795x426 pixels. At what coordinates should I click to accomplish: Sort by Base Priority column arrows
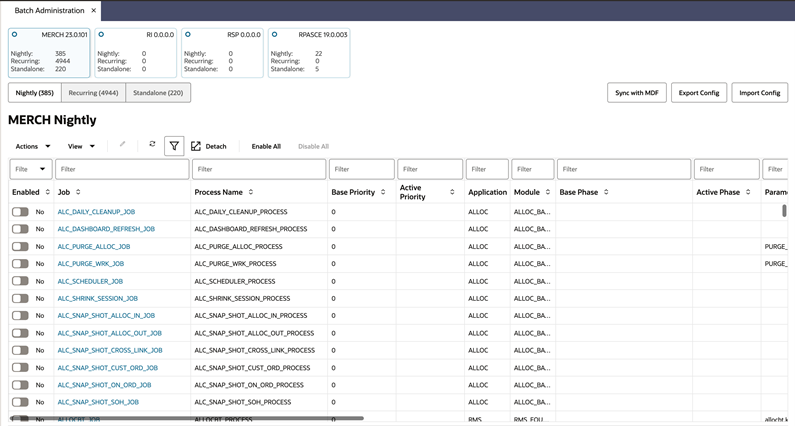coord(383,192)
